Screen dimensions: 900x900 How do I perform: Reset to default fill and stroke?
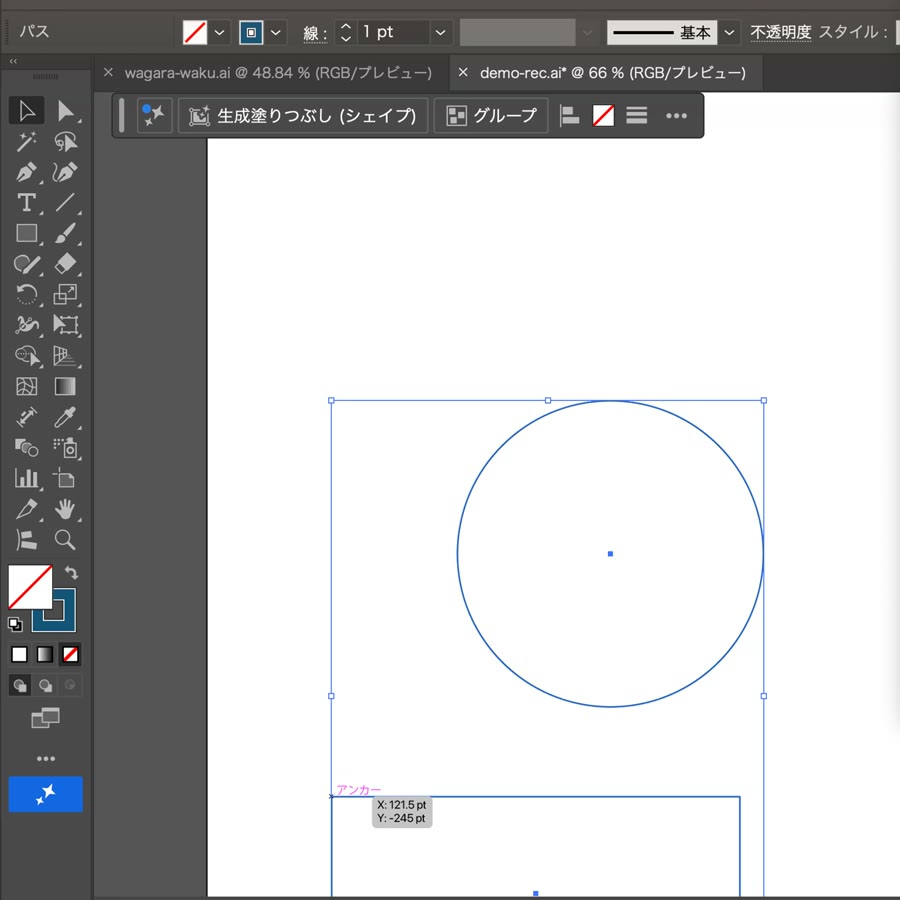coord(15,624)
